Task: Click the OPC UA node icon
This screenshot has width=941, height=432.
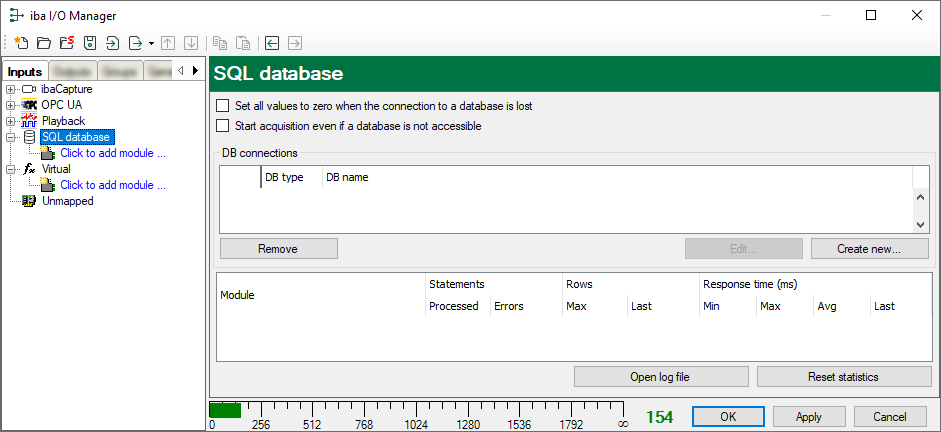Action: (29, 105)
